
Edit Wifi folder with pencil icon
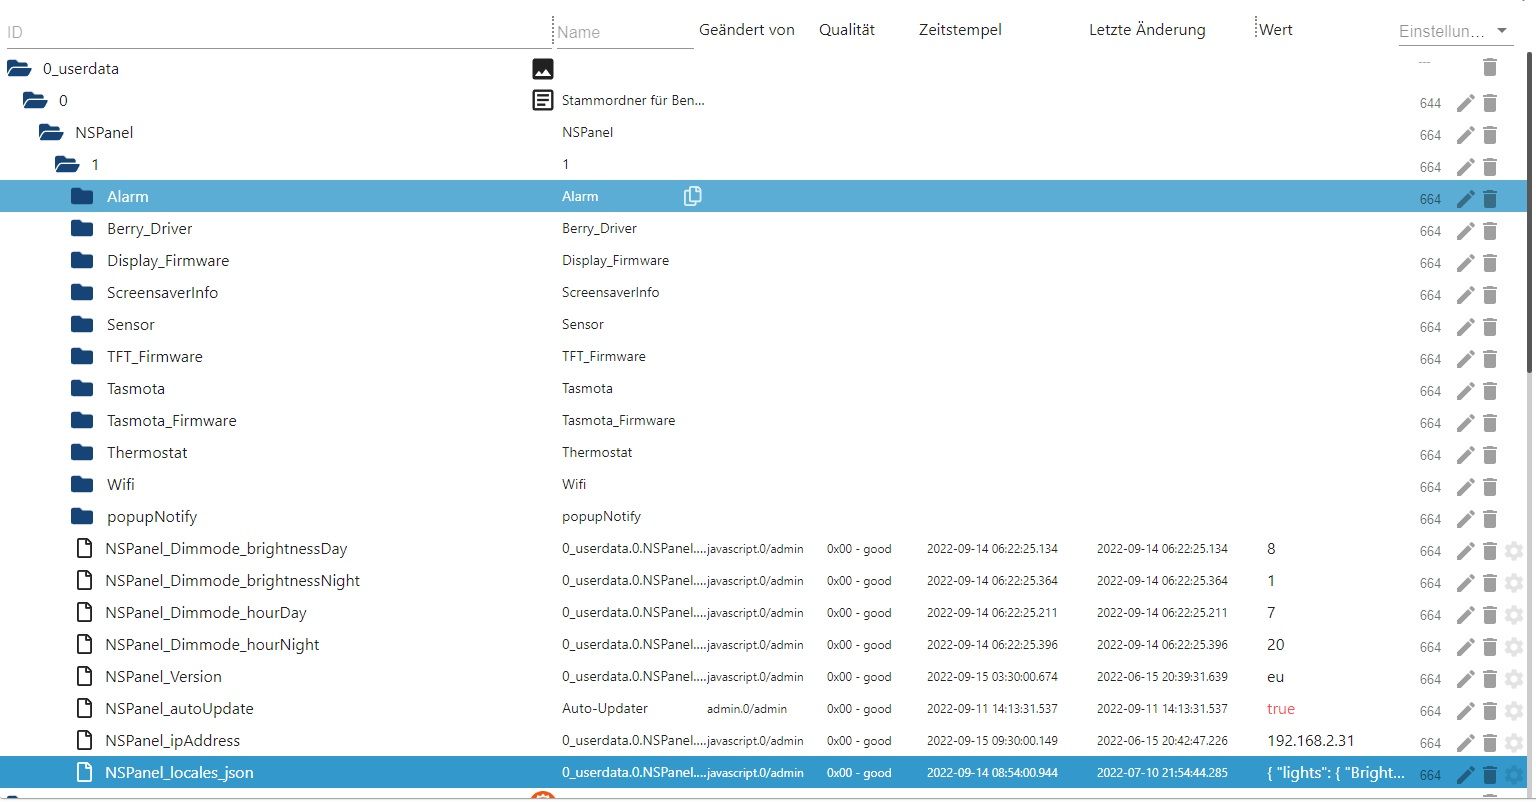pos(1465,487)
